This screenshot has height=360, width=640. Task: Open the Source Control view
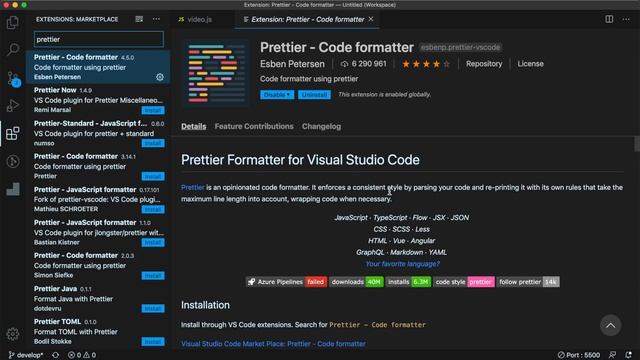pos(13,78)
